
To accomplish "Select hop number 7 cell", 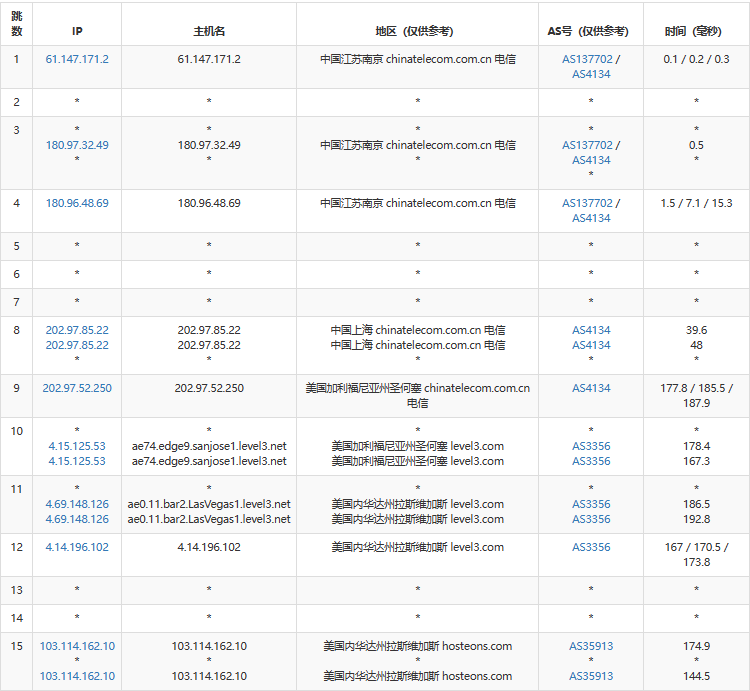I will 17,302.
